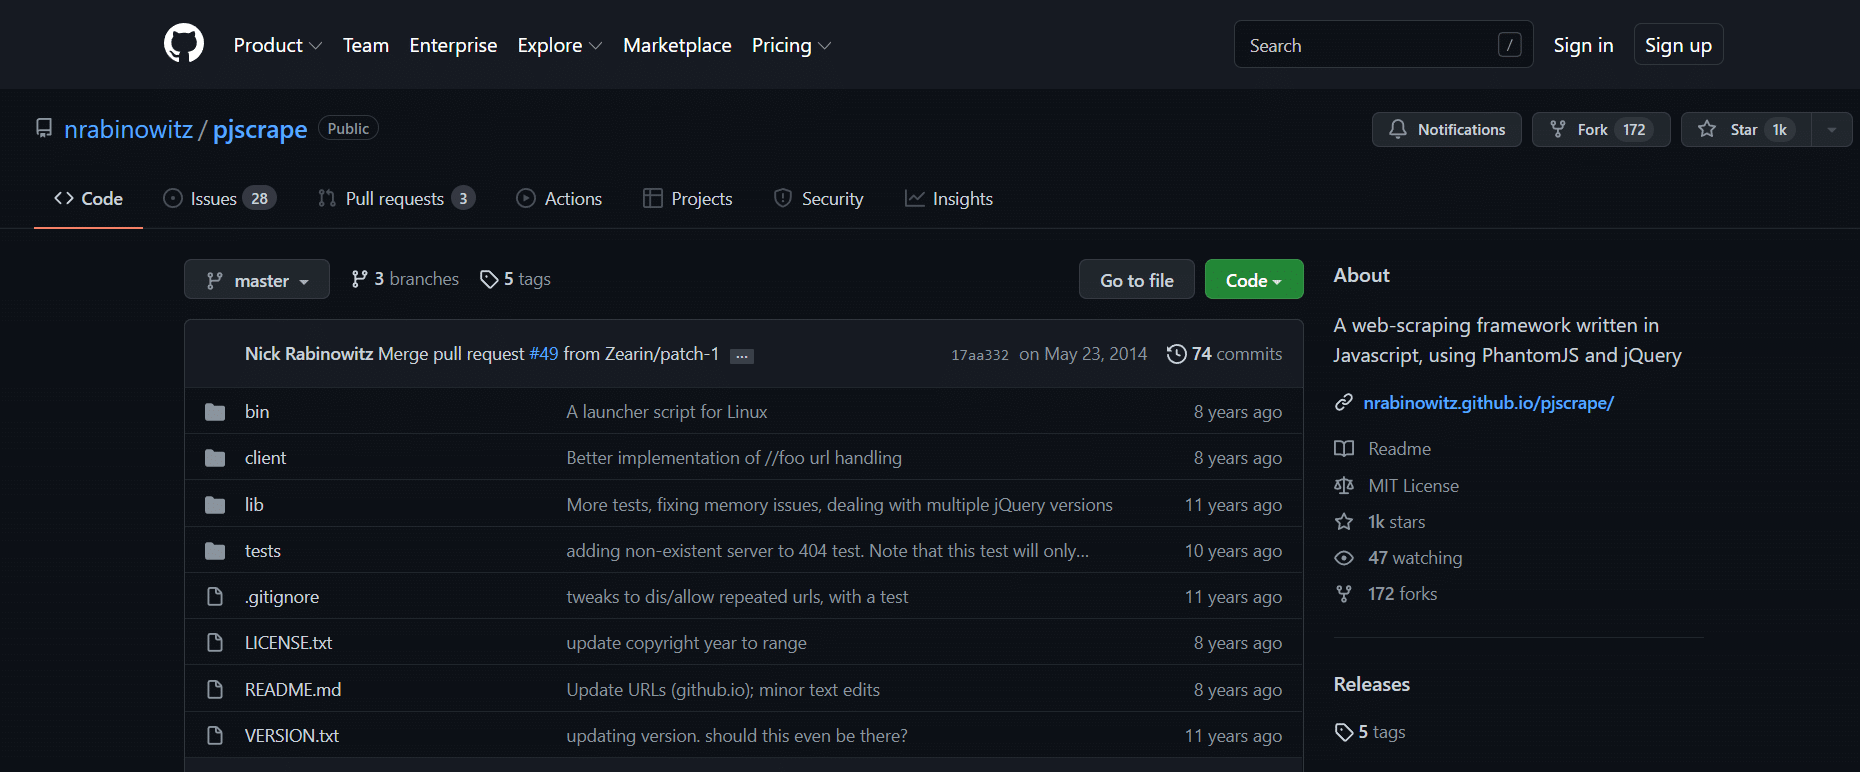1860x772 pixels.
Task: Click the Notifications bell icon
Action: coord(1398,129)
